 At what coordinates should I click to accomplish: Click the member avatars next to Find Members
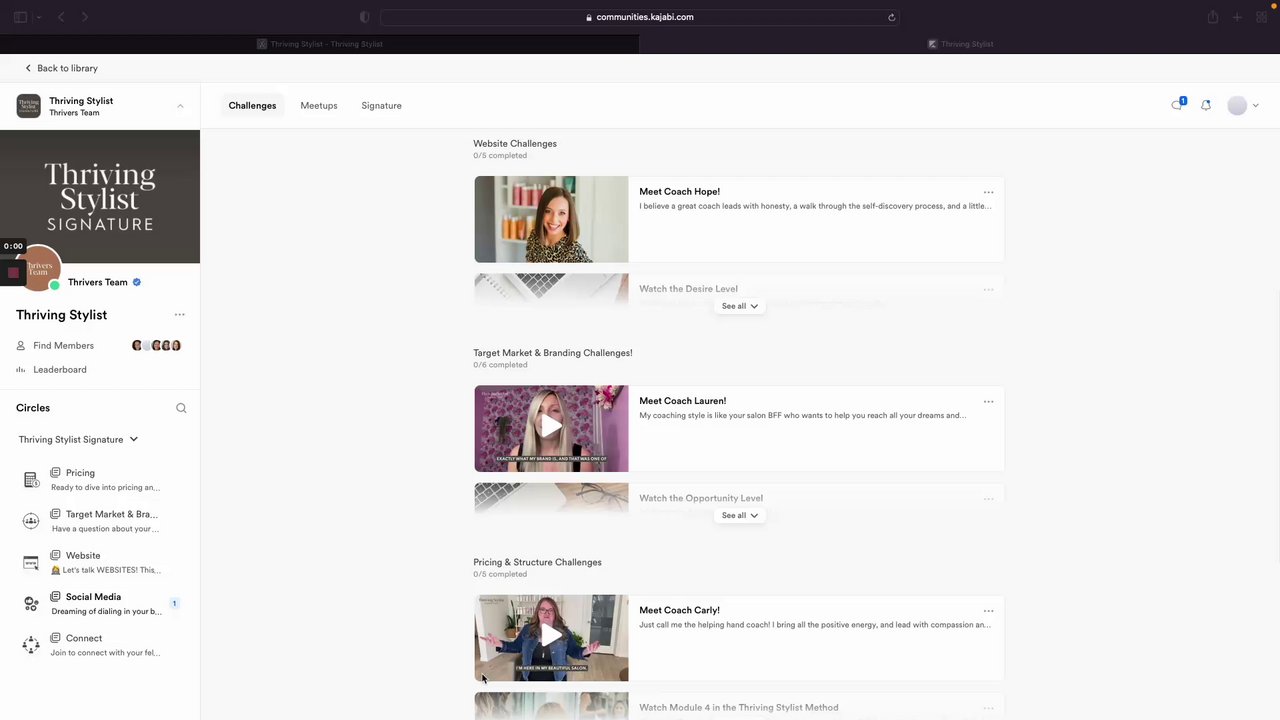157,346
